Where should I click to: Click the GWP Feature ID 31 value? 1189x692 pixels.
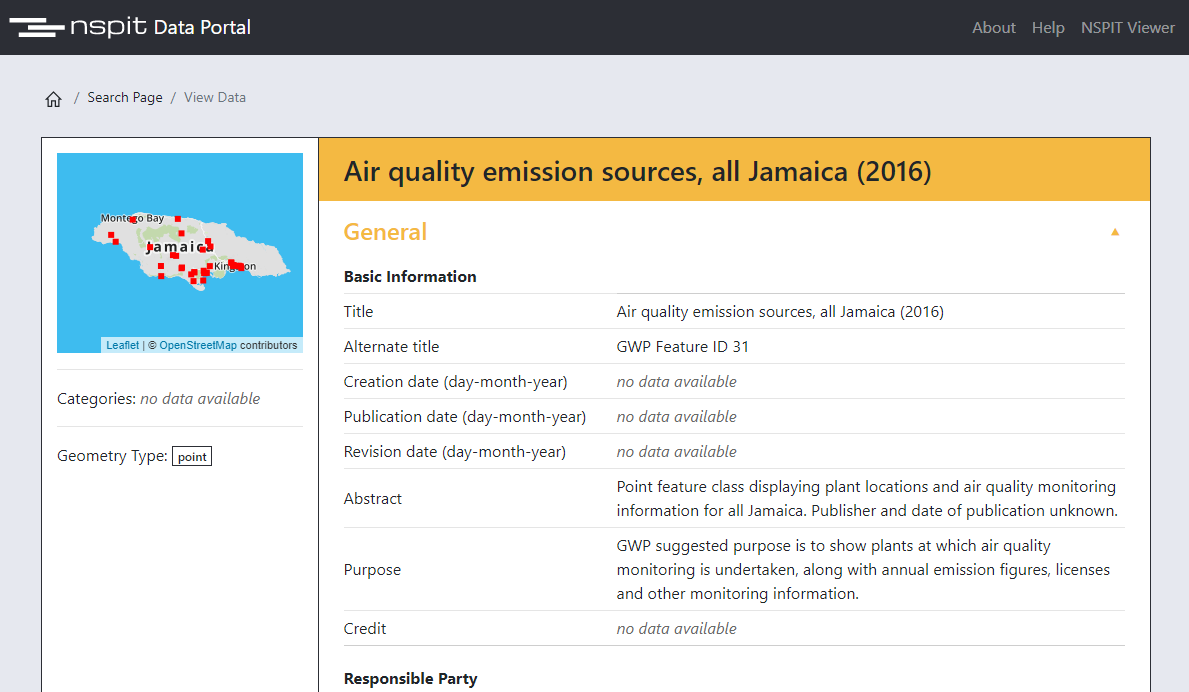(682, 347)
